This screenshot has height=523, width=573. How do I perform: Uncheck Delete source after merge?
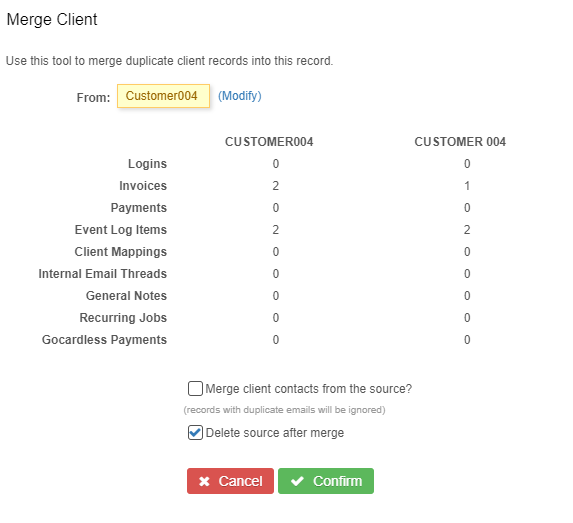click(195, 433)
